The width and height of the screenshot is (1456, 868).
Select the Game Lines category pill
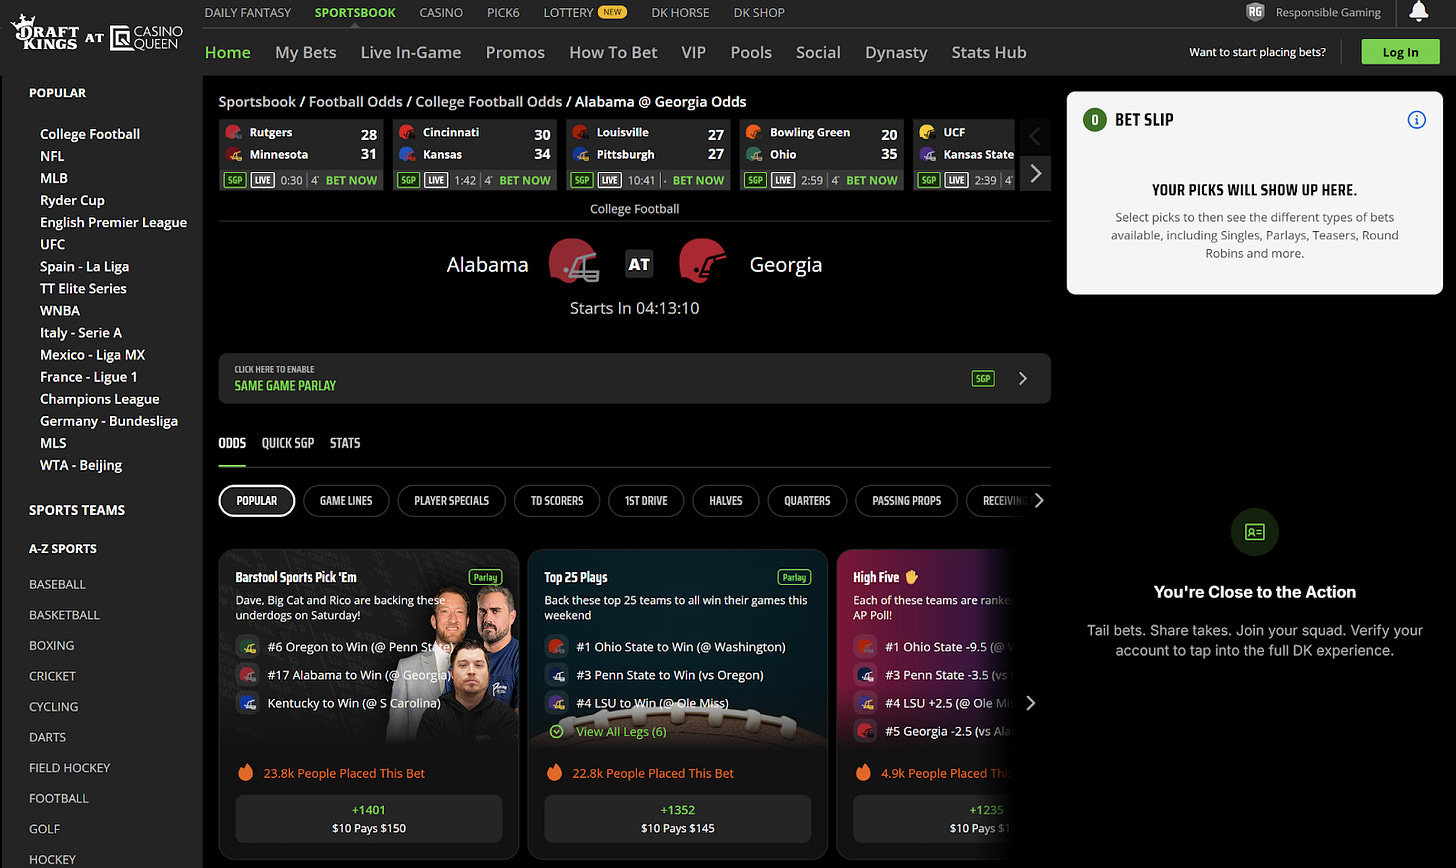click(346, 501)
